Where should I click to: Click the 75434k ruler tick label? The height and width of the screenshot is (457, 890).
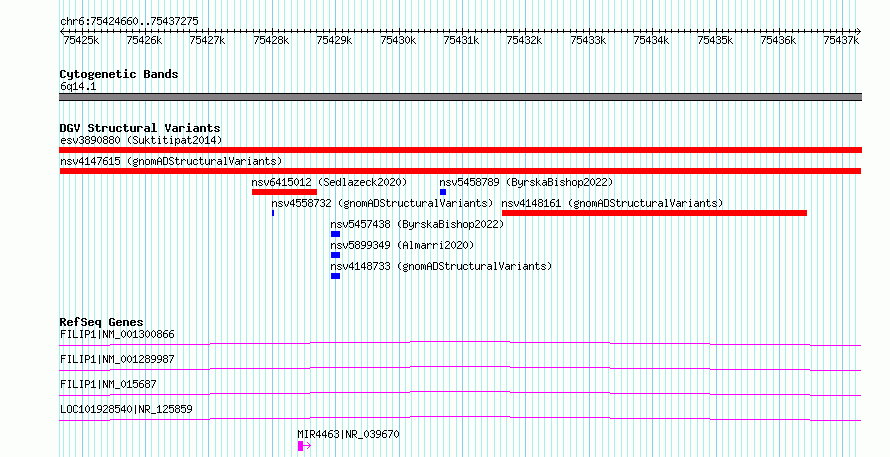(x=652, y=40)
